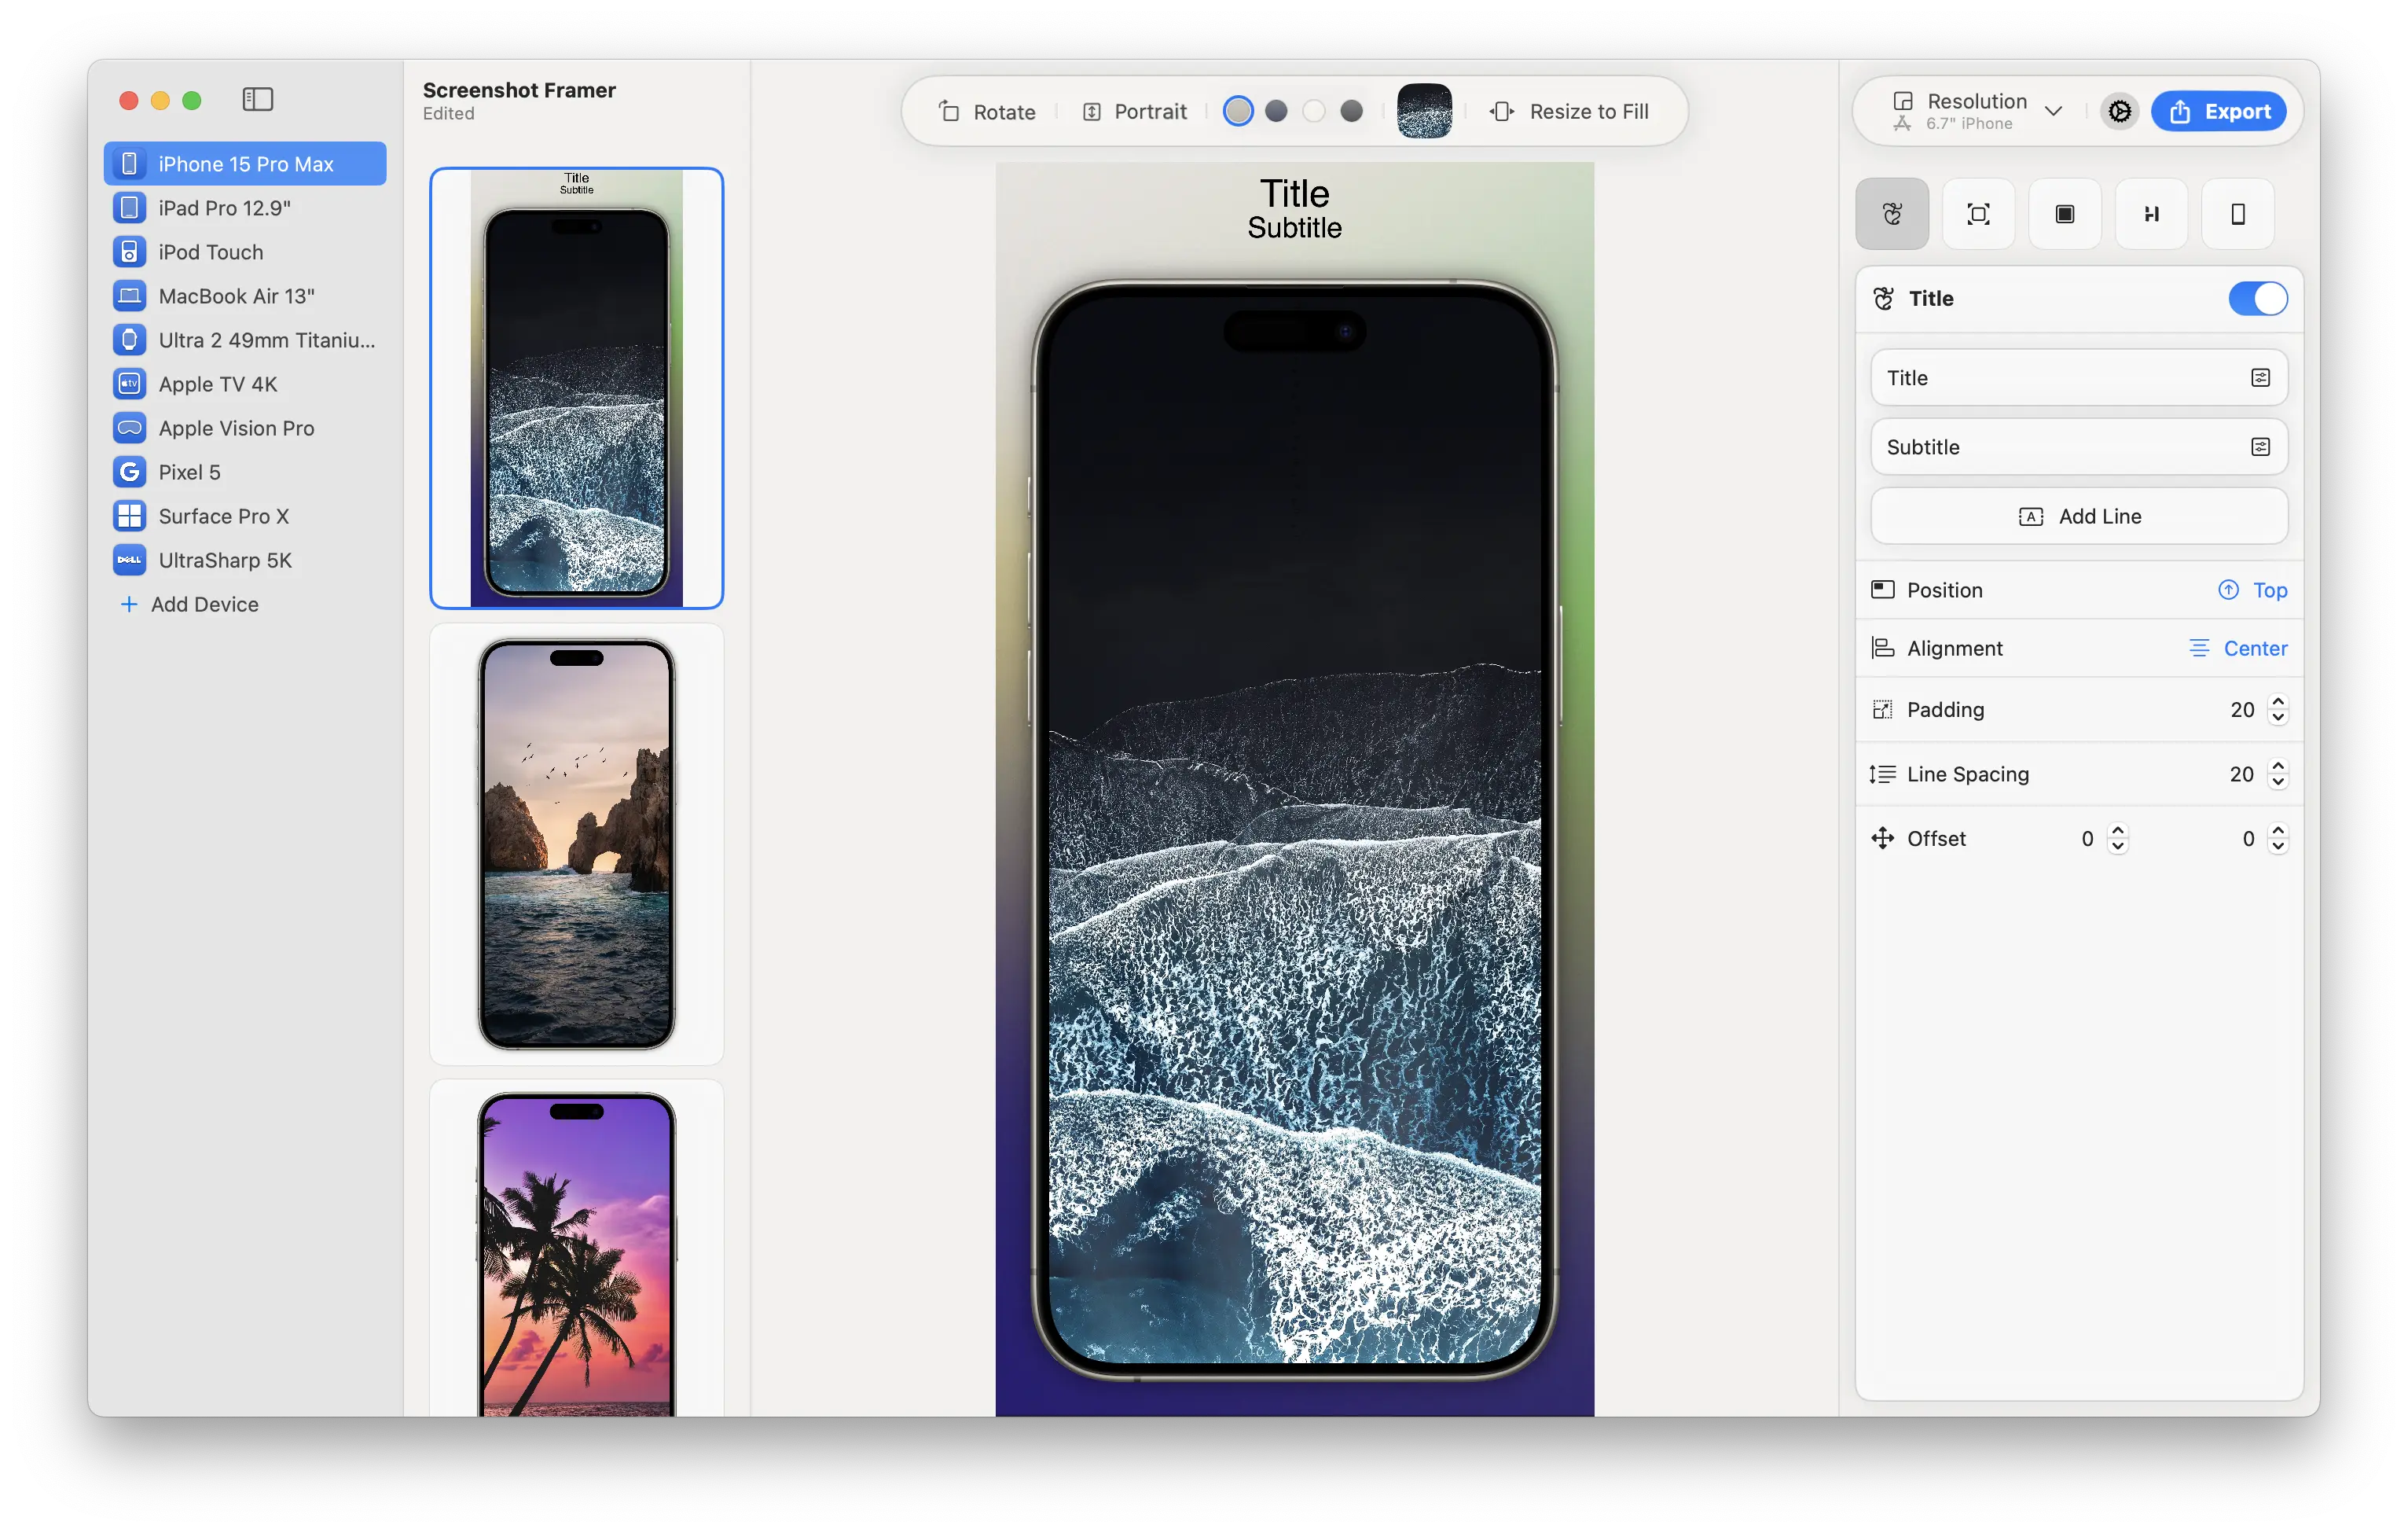Open the frame scaling tab icon
This screenshot has height=1533, width=2408.
[x=1978, y=214]
